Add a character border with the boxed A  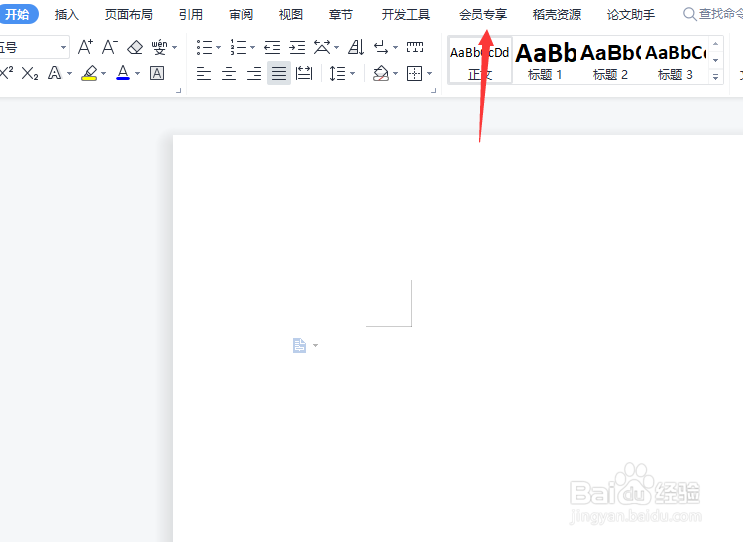coord(157,73)
